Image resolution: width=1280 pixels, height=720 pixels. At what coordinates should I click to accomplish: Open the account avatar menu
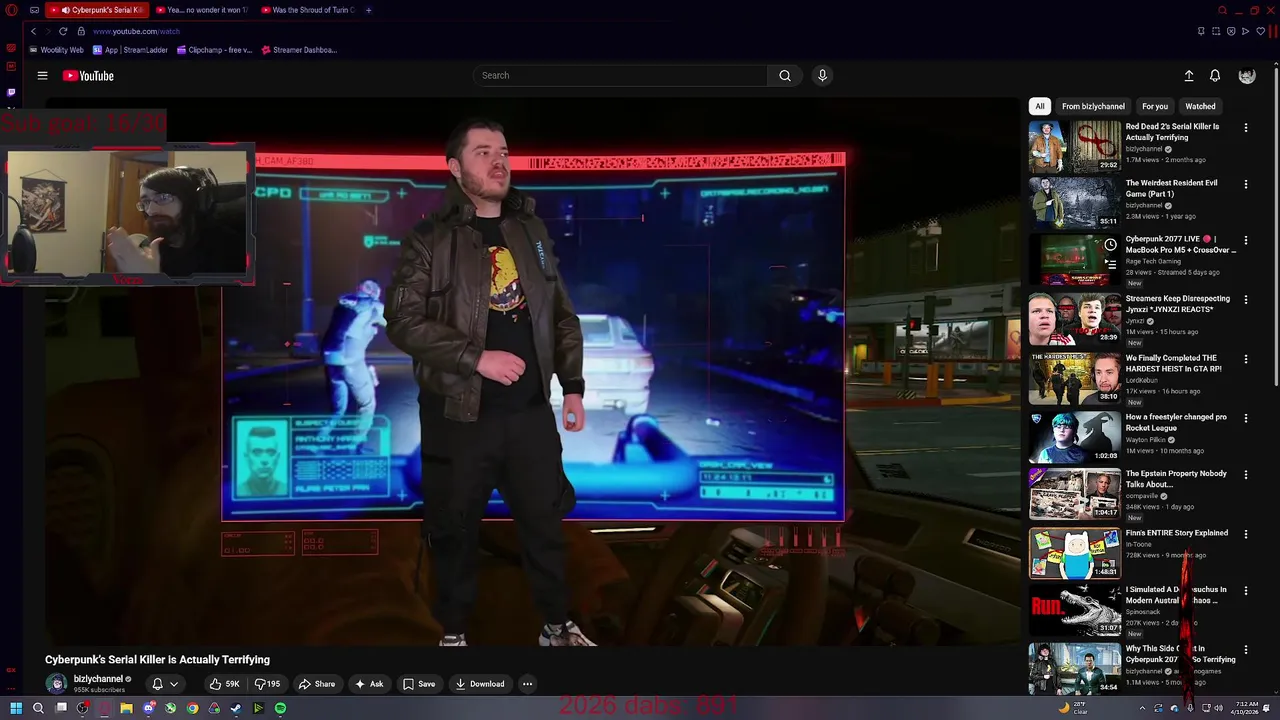pyautogui.click(x=1247, y=76)
